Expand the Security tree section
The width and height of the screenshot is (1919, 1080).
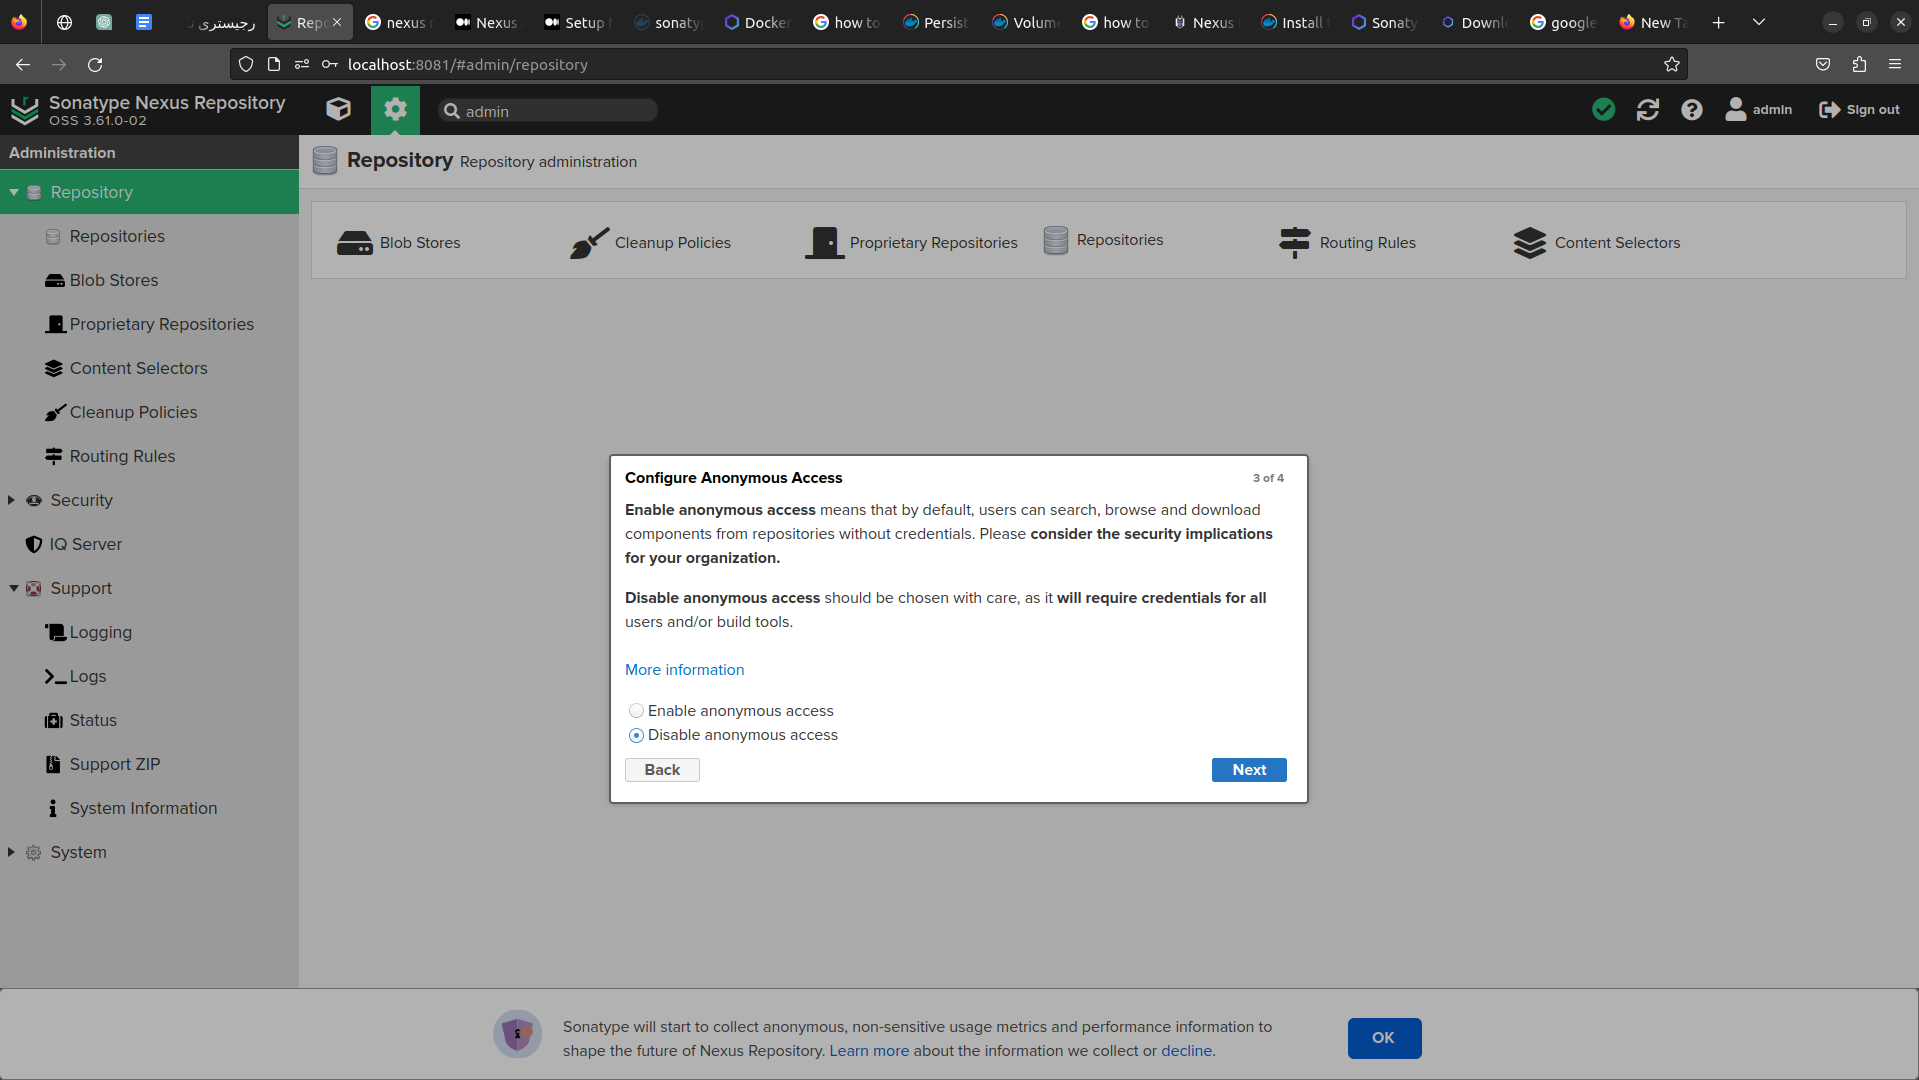[11, 500]
